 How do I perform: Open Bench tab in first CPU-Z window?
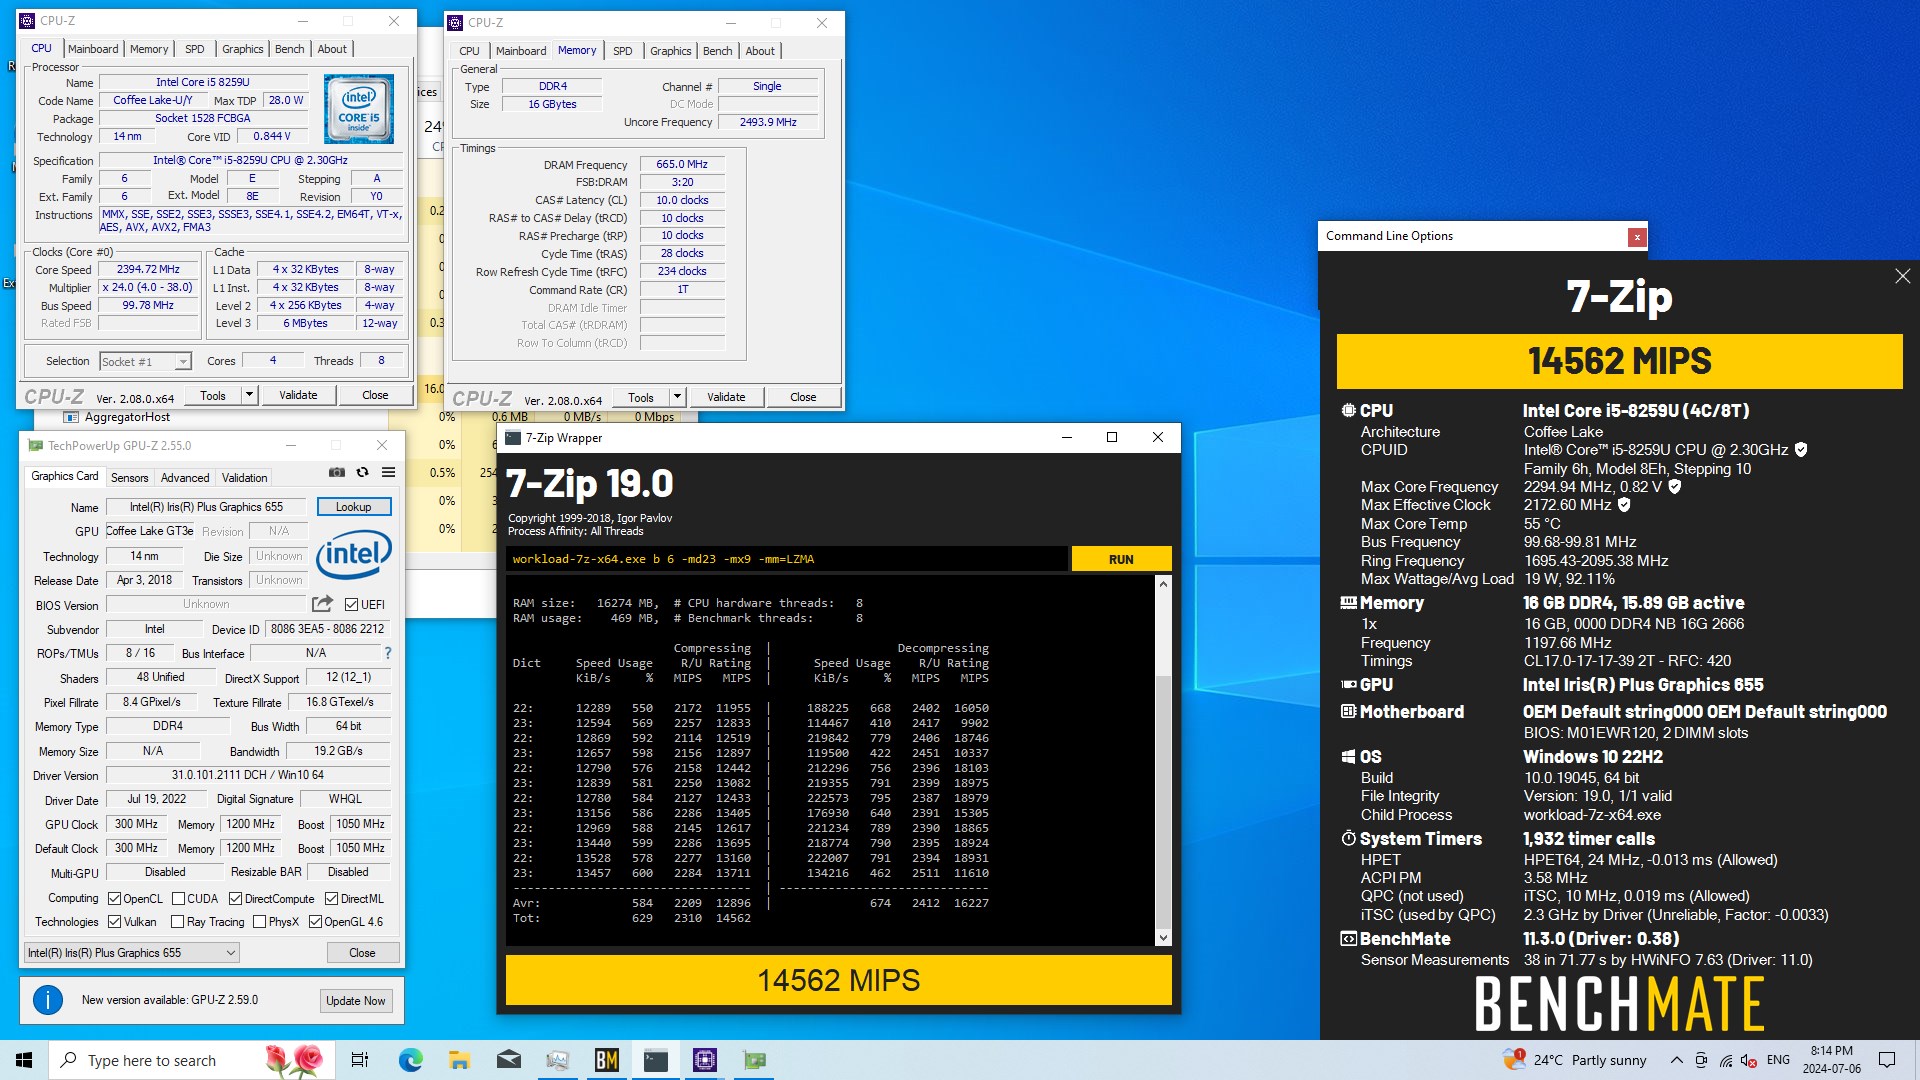289,49
